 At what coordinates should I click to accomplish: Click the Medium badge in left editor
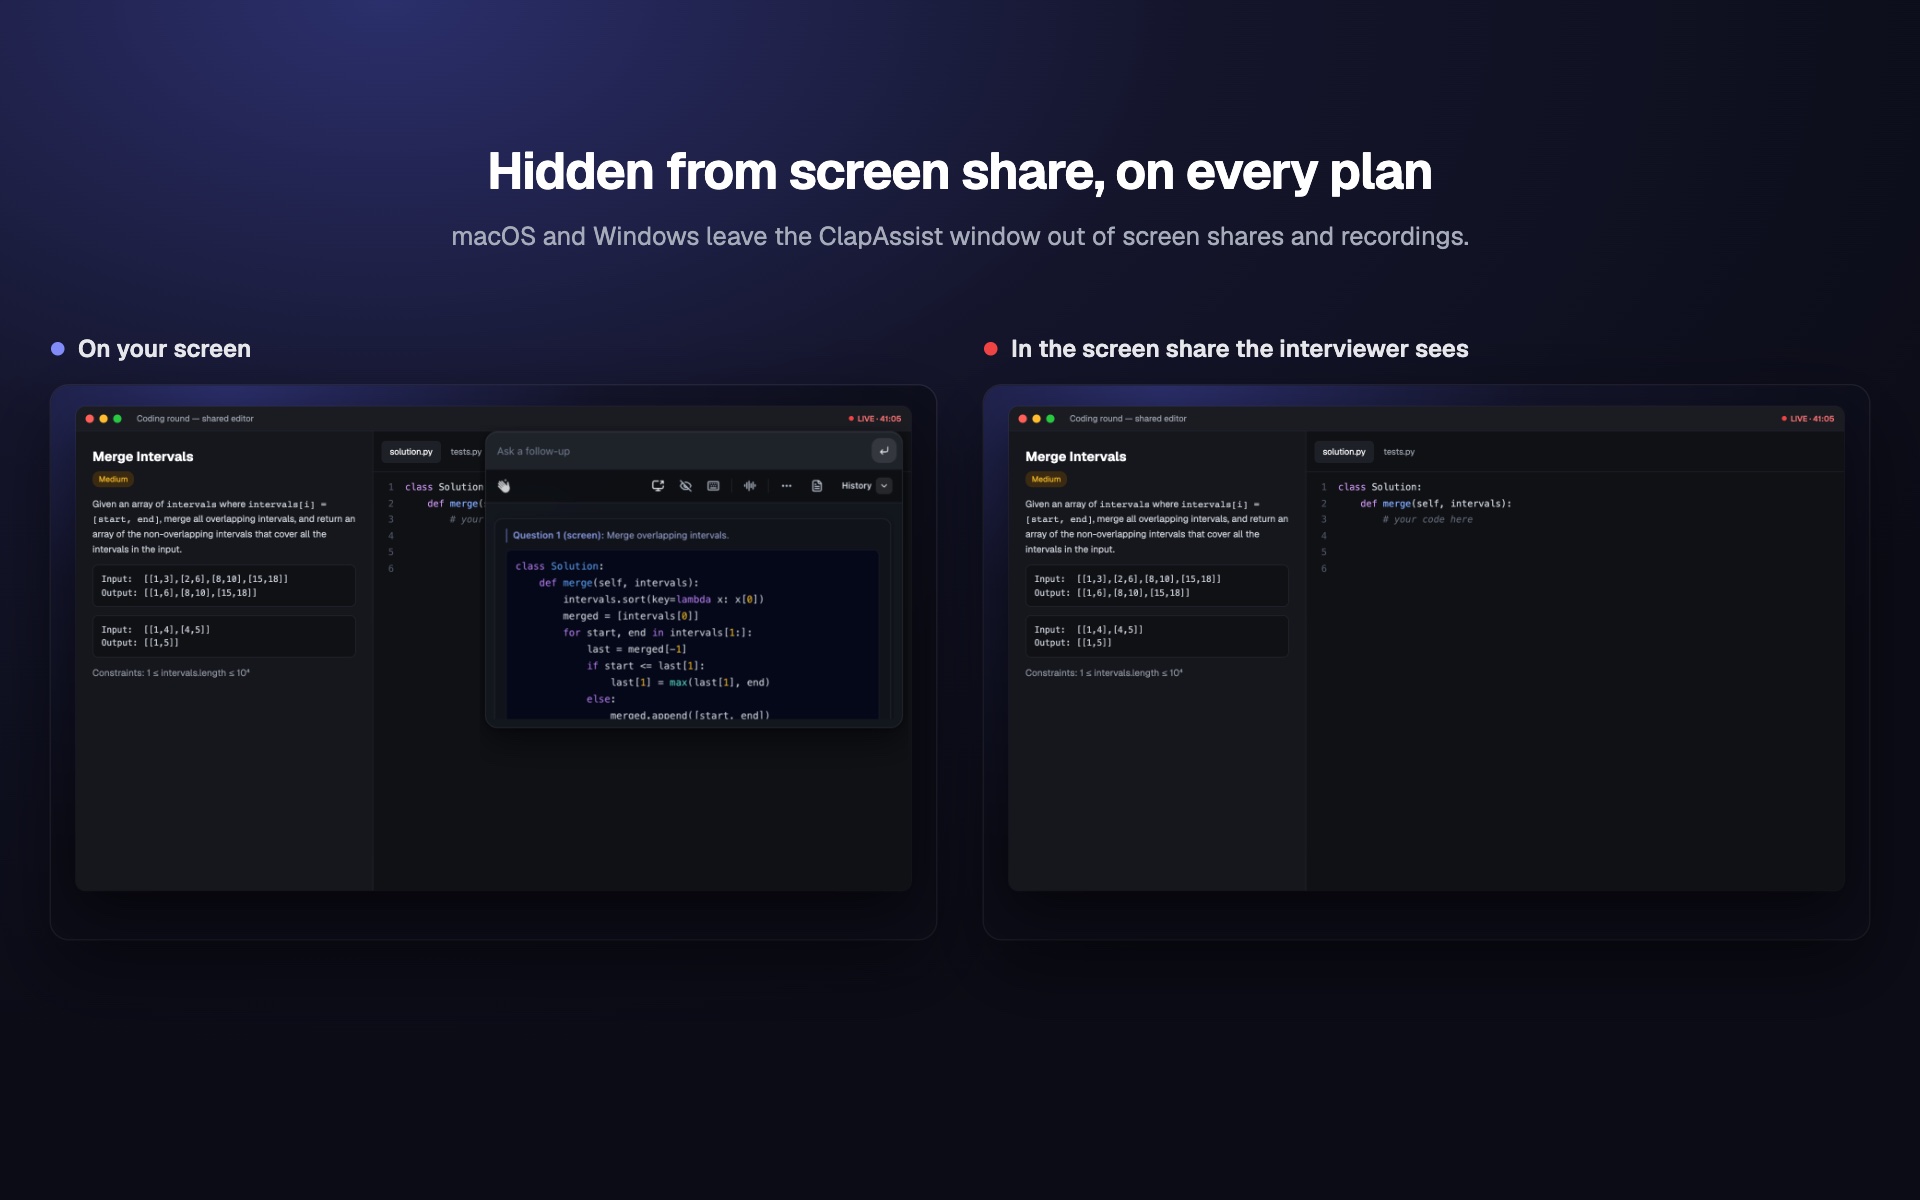click(113, 479)
